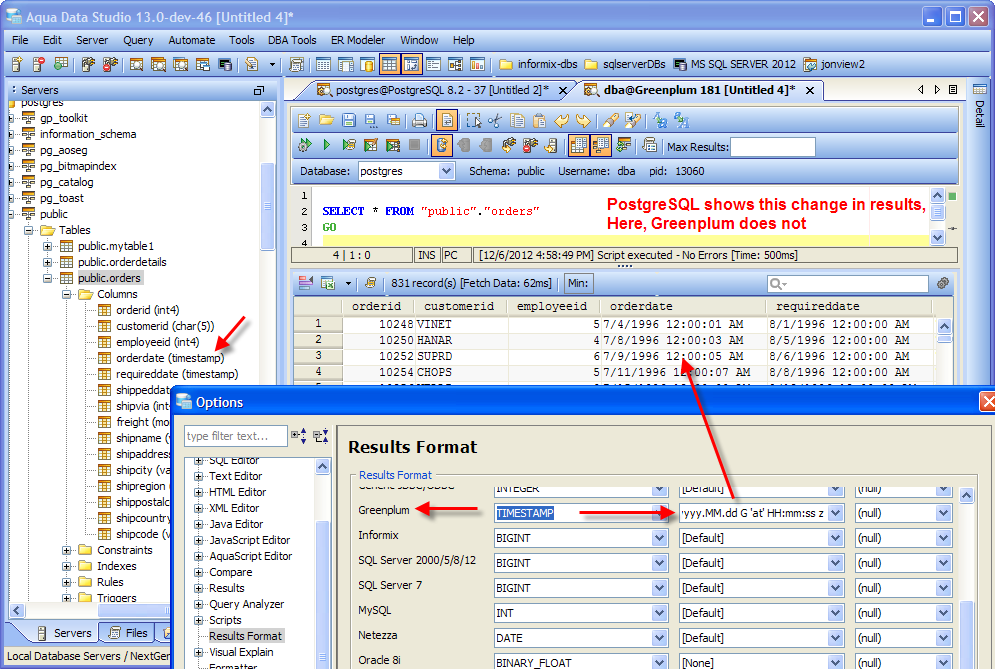Toggle the pivot grid button in main toolbar
This screenshot has width=995, height=669.
coord(411,64)
